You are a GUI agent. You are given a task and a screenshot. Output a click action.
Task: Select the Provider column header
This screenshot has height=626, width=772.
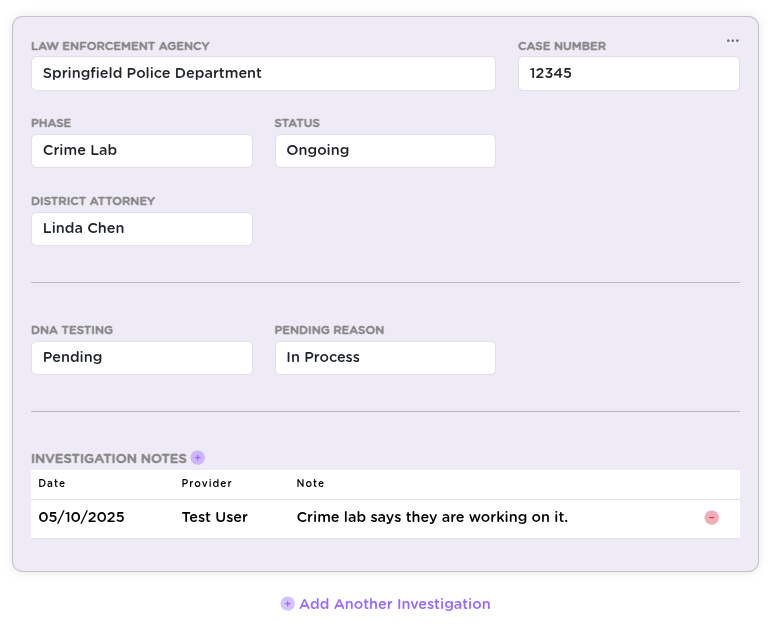point(206,483)
